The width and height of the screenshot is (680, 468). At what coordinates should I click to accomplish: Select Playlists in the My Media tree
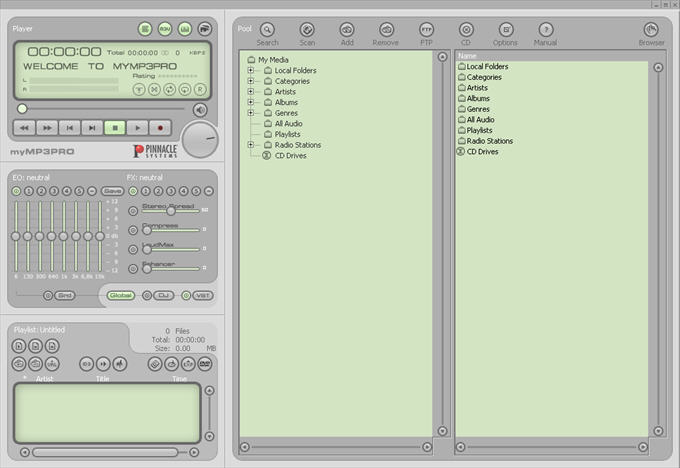[x=288, y=134]
